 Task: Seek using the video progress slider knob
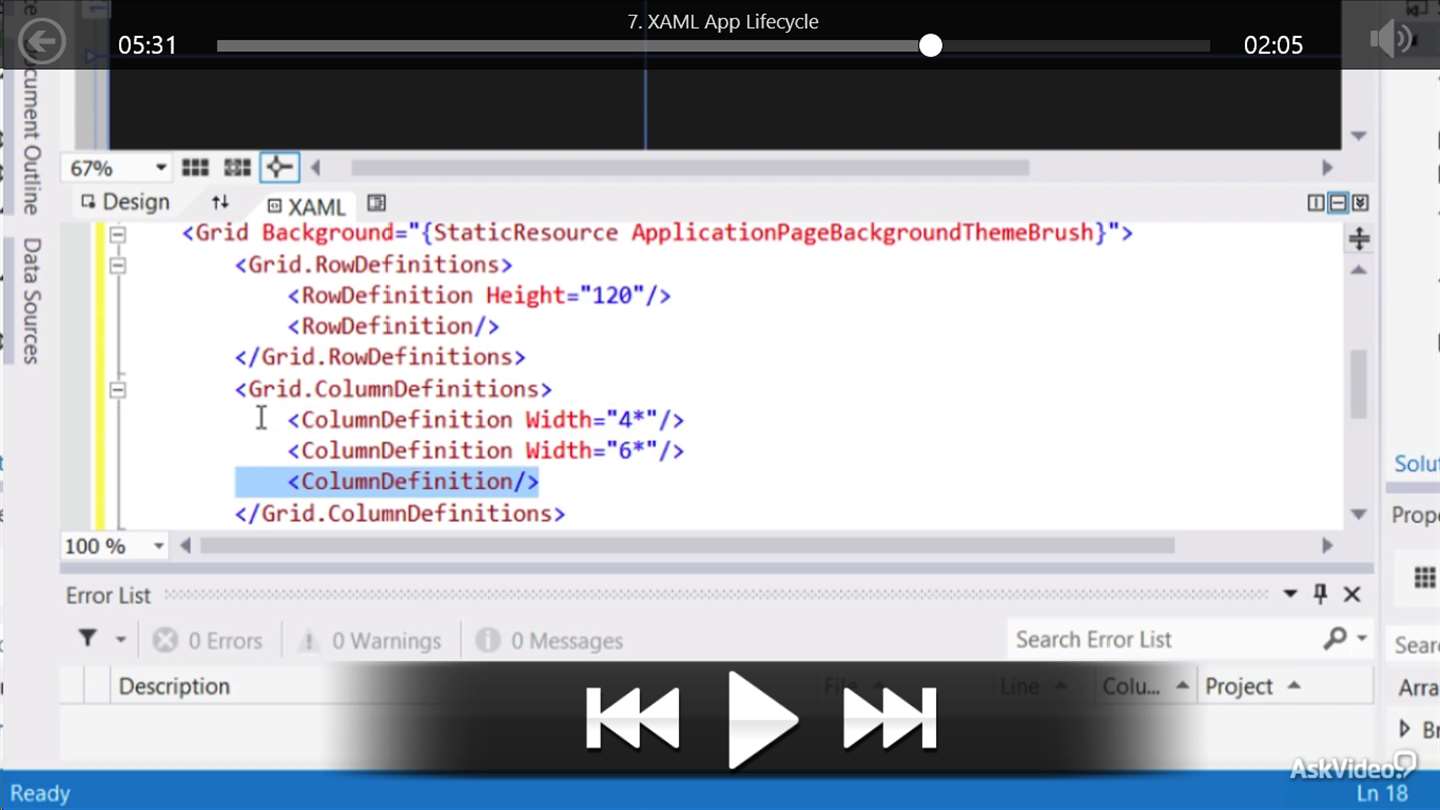[x=930, y=45]
